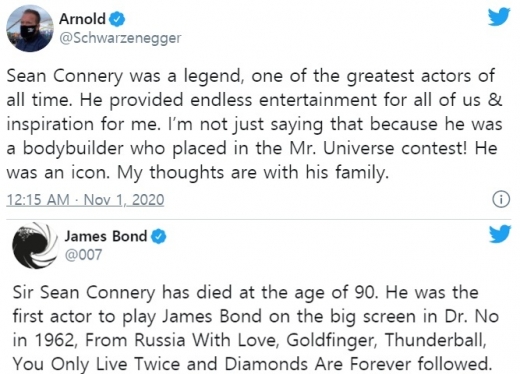Click James Bond's blue verified badge
The height and width of the screenshot is (374, 520).
click(159, 236)
